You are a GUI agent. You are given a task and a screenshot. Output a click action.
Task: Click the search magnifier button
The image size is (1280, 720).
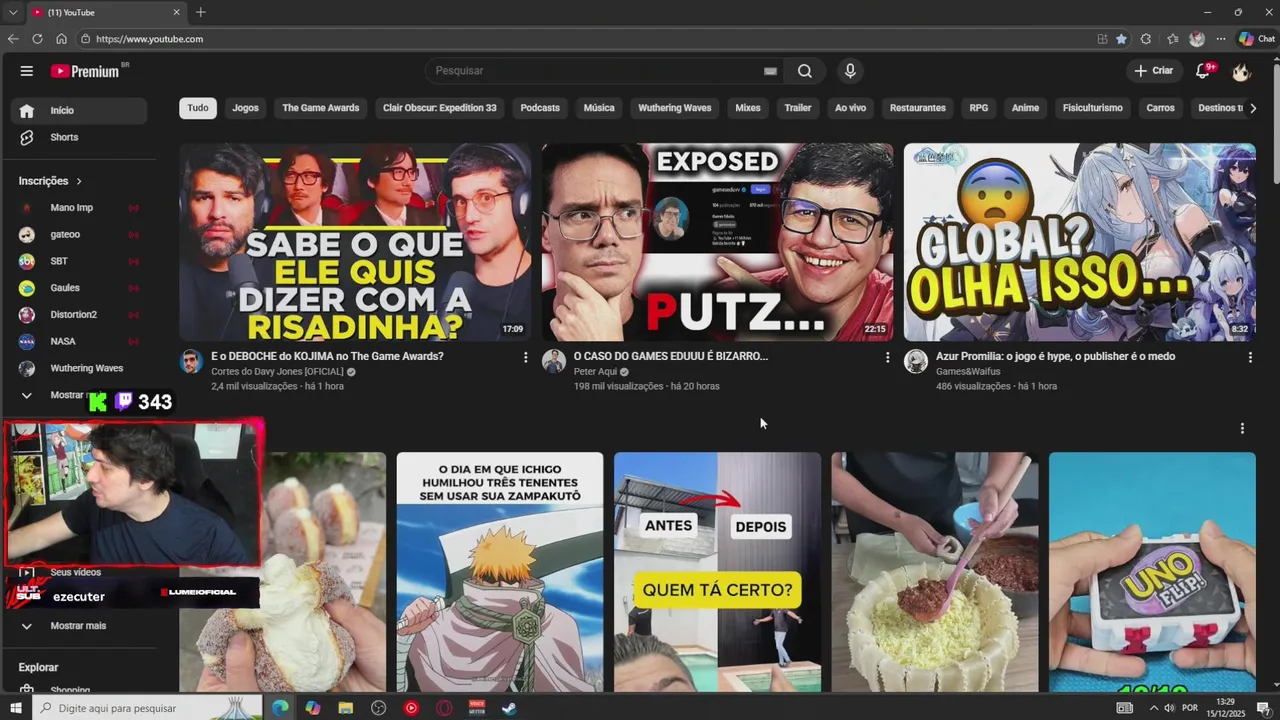pos(805,71)
